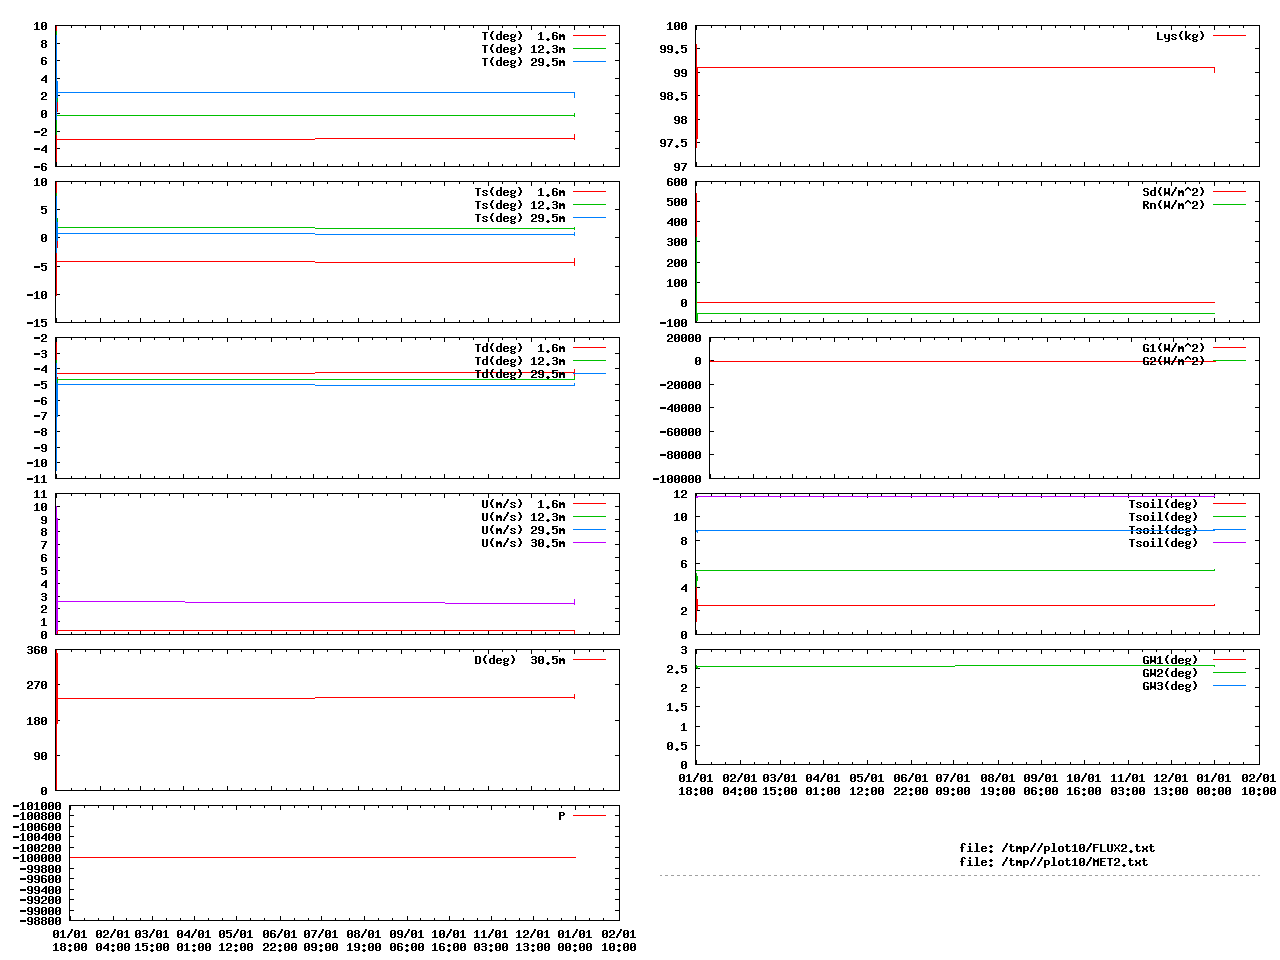Click the magenta line sample beside U(m/s) 30.5m
1280x960 pixels.
click(x=590, y=543)
